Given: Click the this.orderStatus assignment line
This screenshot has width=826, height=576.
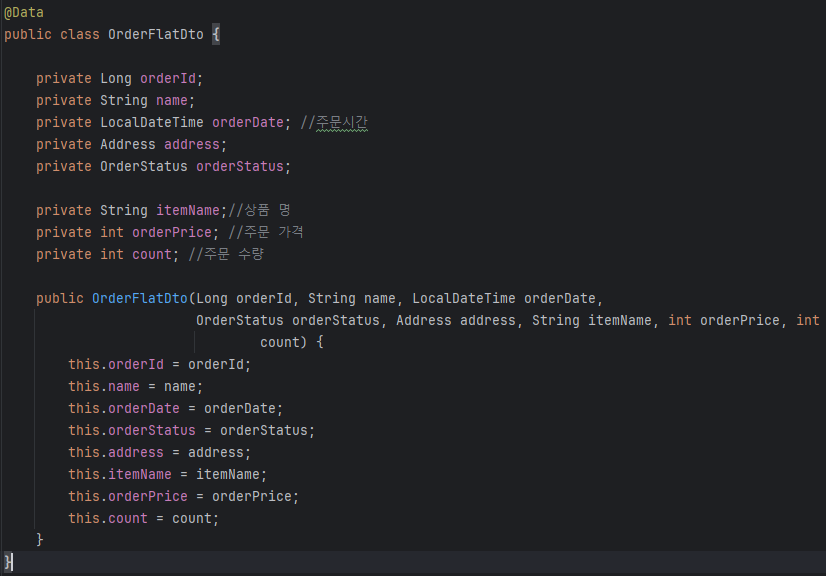Looking at the screenshot, I should [x=191, y=431].
